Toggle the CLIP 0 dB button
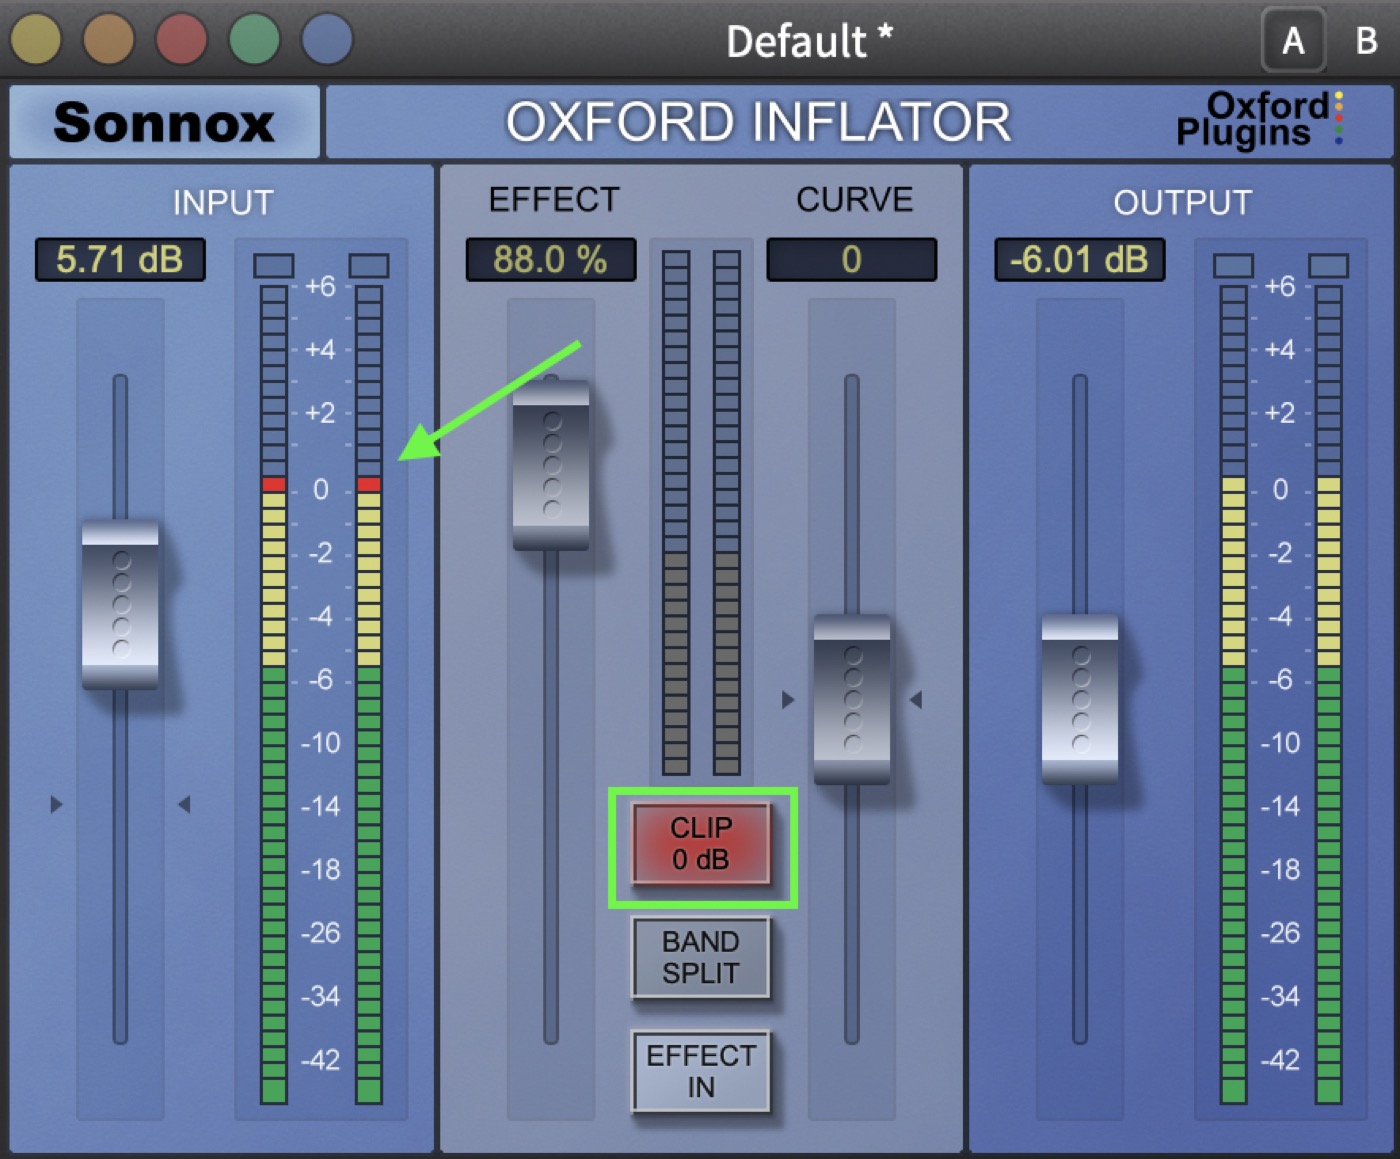Screen dimensions: 1400x1159 [701, 844]
